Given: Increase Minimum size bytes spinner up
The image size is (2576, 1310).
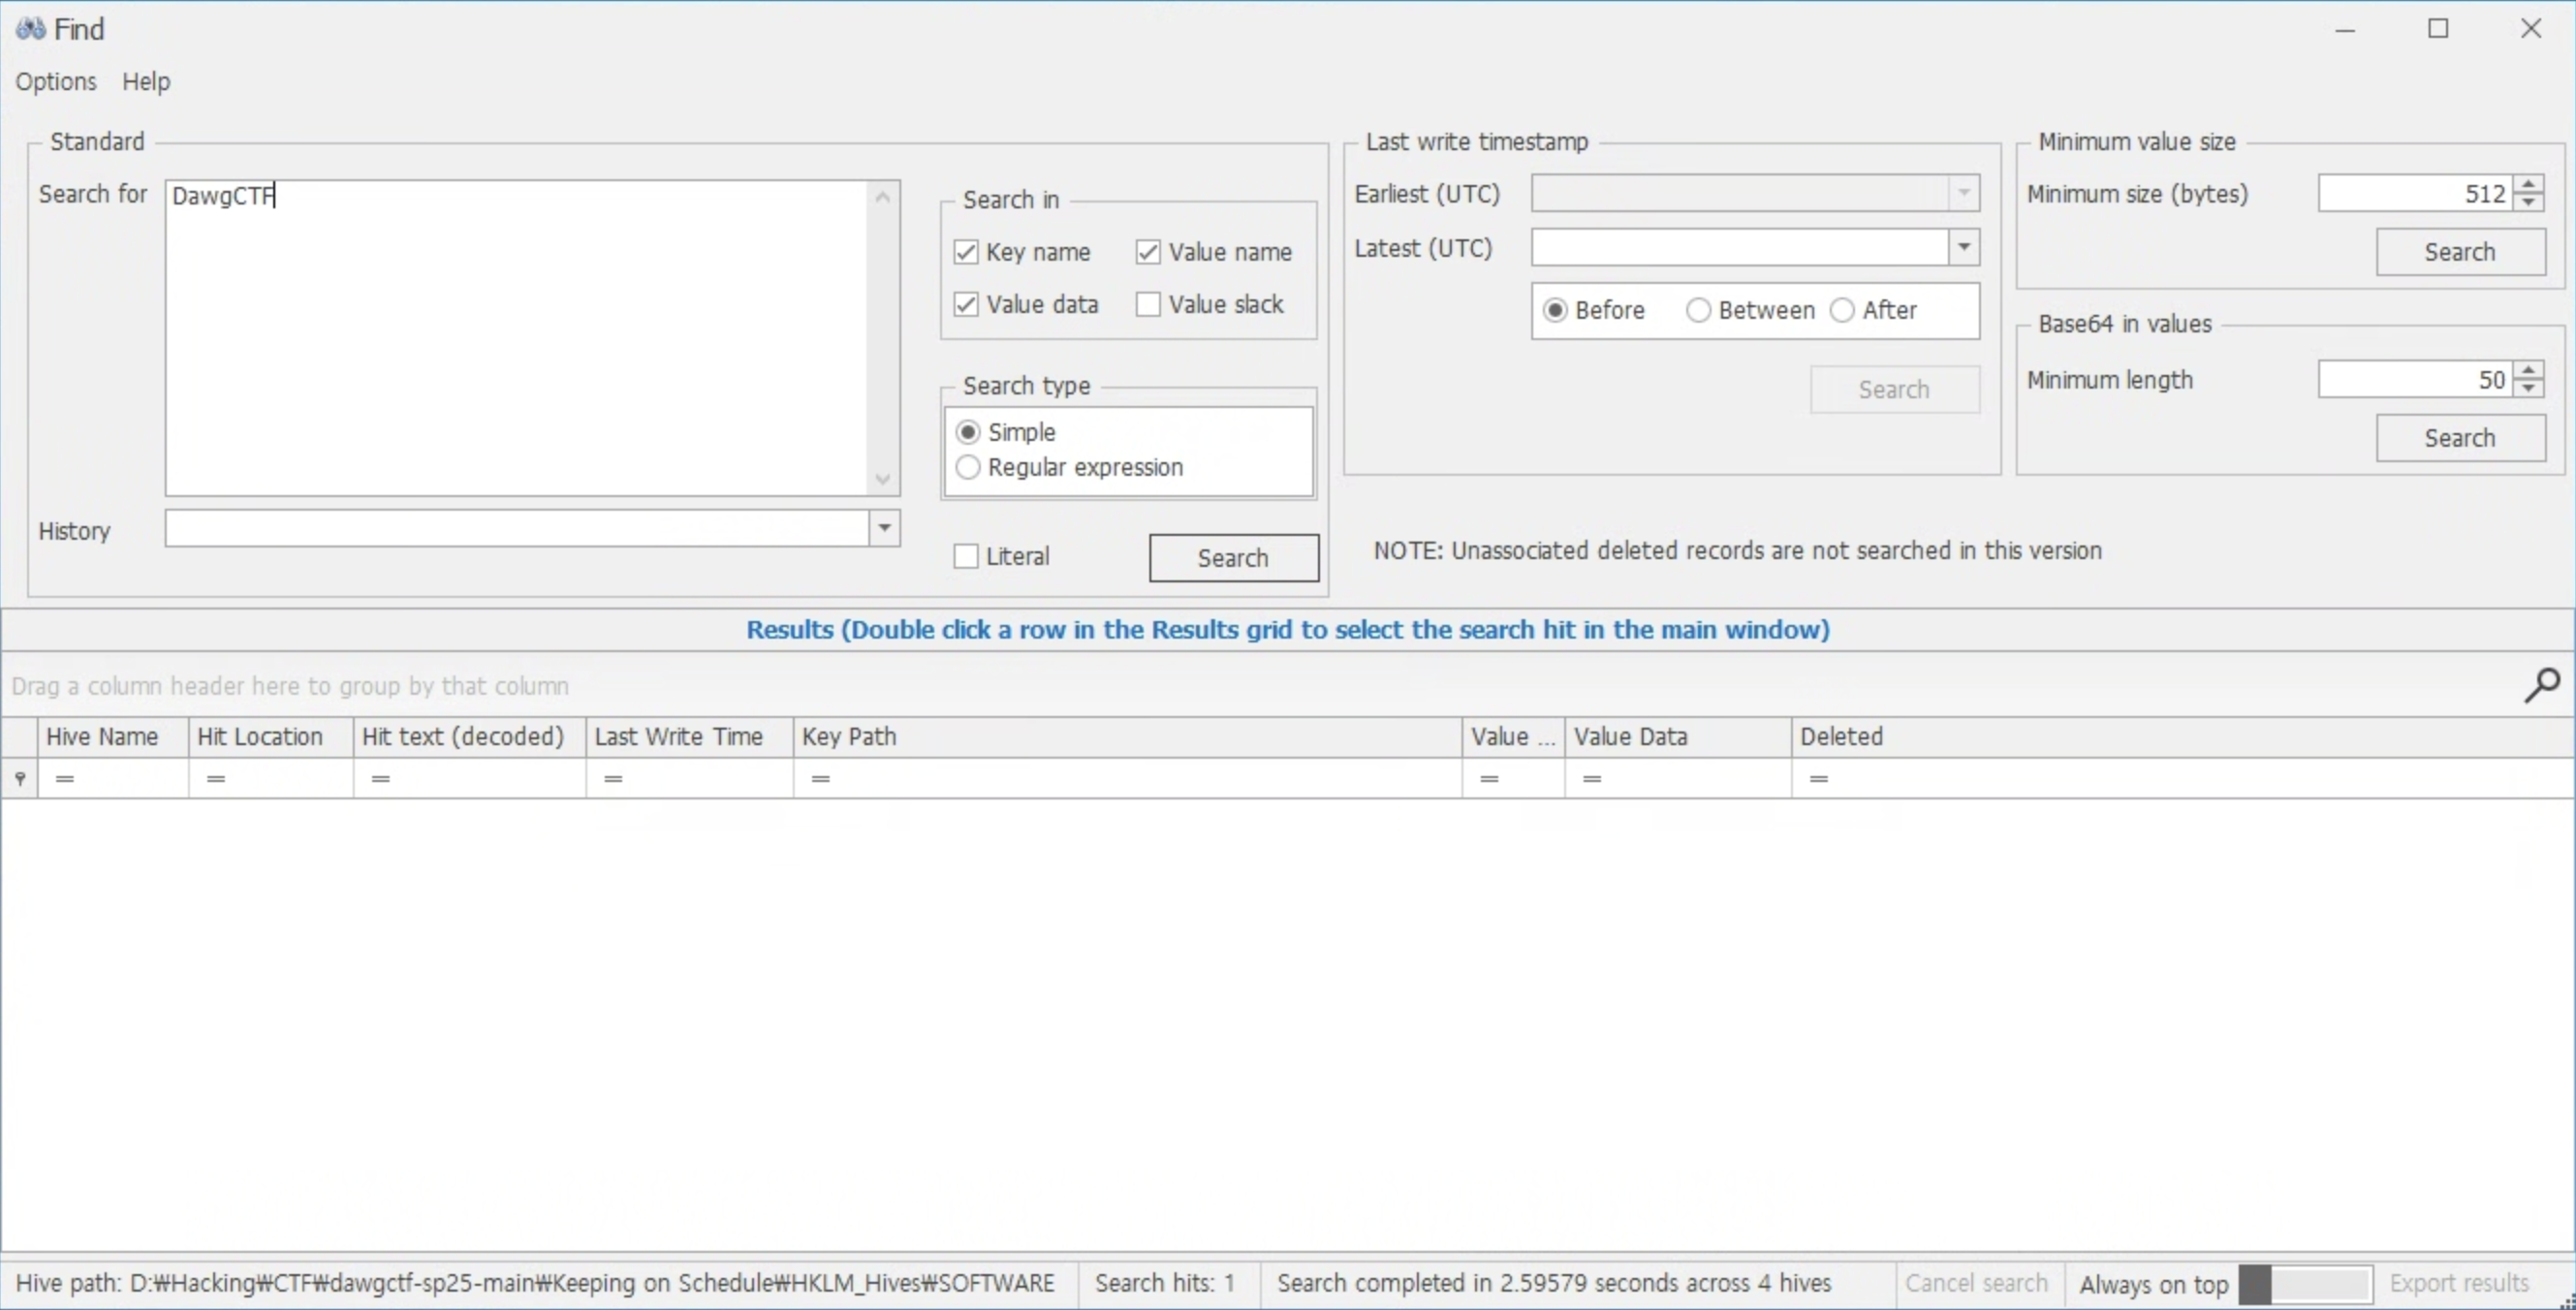Looking at the screenshot, I should tap(2529, 184).
